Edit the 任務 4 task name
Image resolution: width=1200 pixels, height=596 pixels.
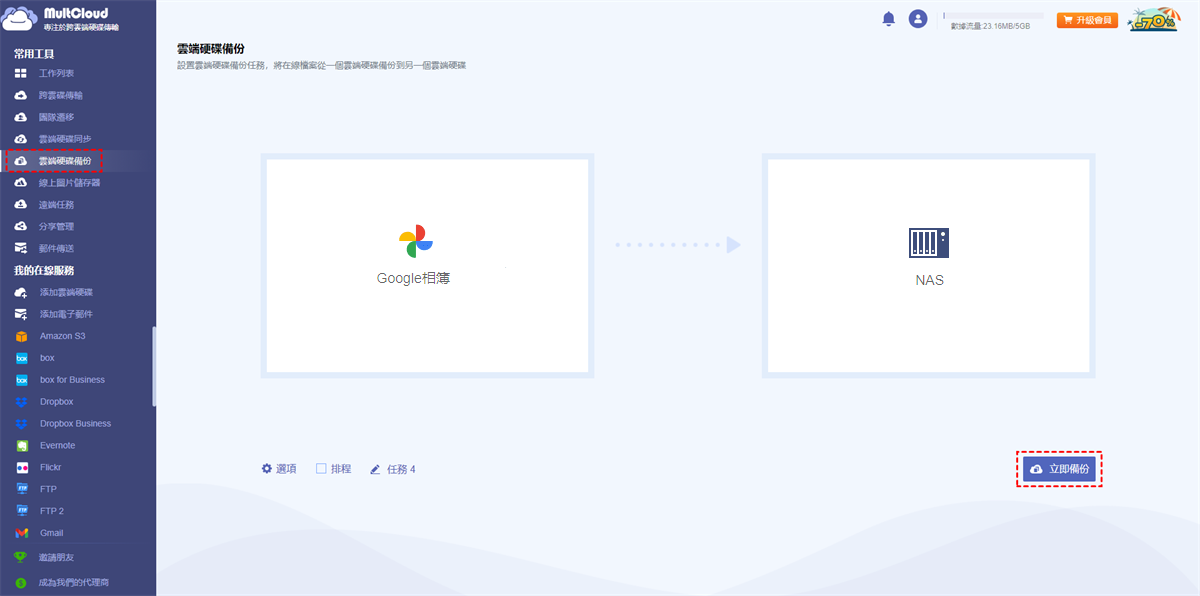tap(393, 469)
